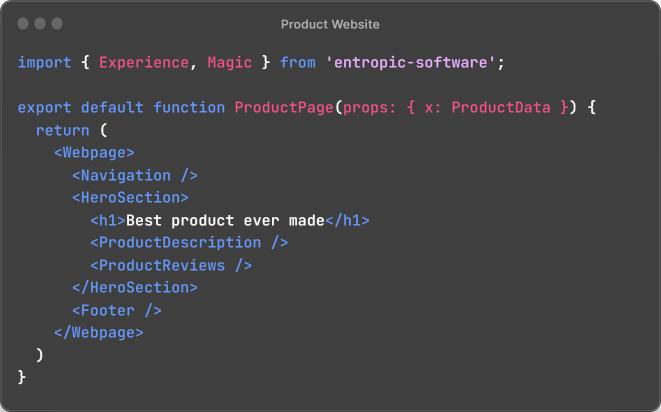Click the "Best product ever made" heading text
Viewport: 661px width, 412px height.
(x=225, y=220)
